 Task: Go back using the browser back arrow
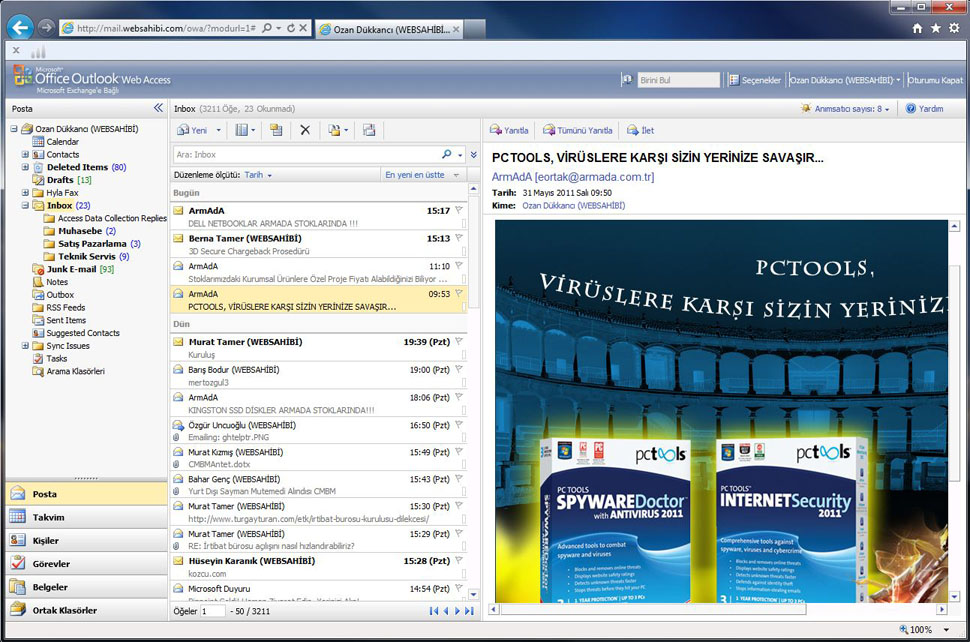click(20, 28)
